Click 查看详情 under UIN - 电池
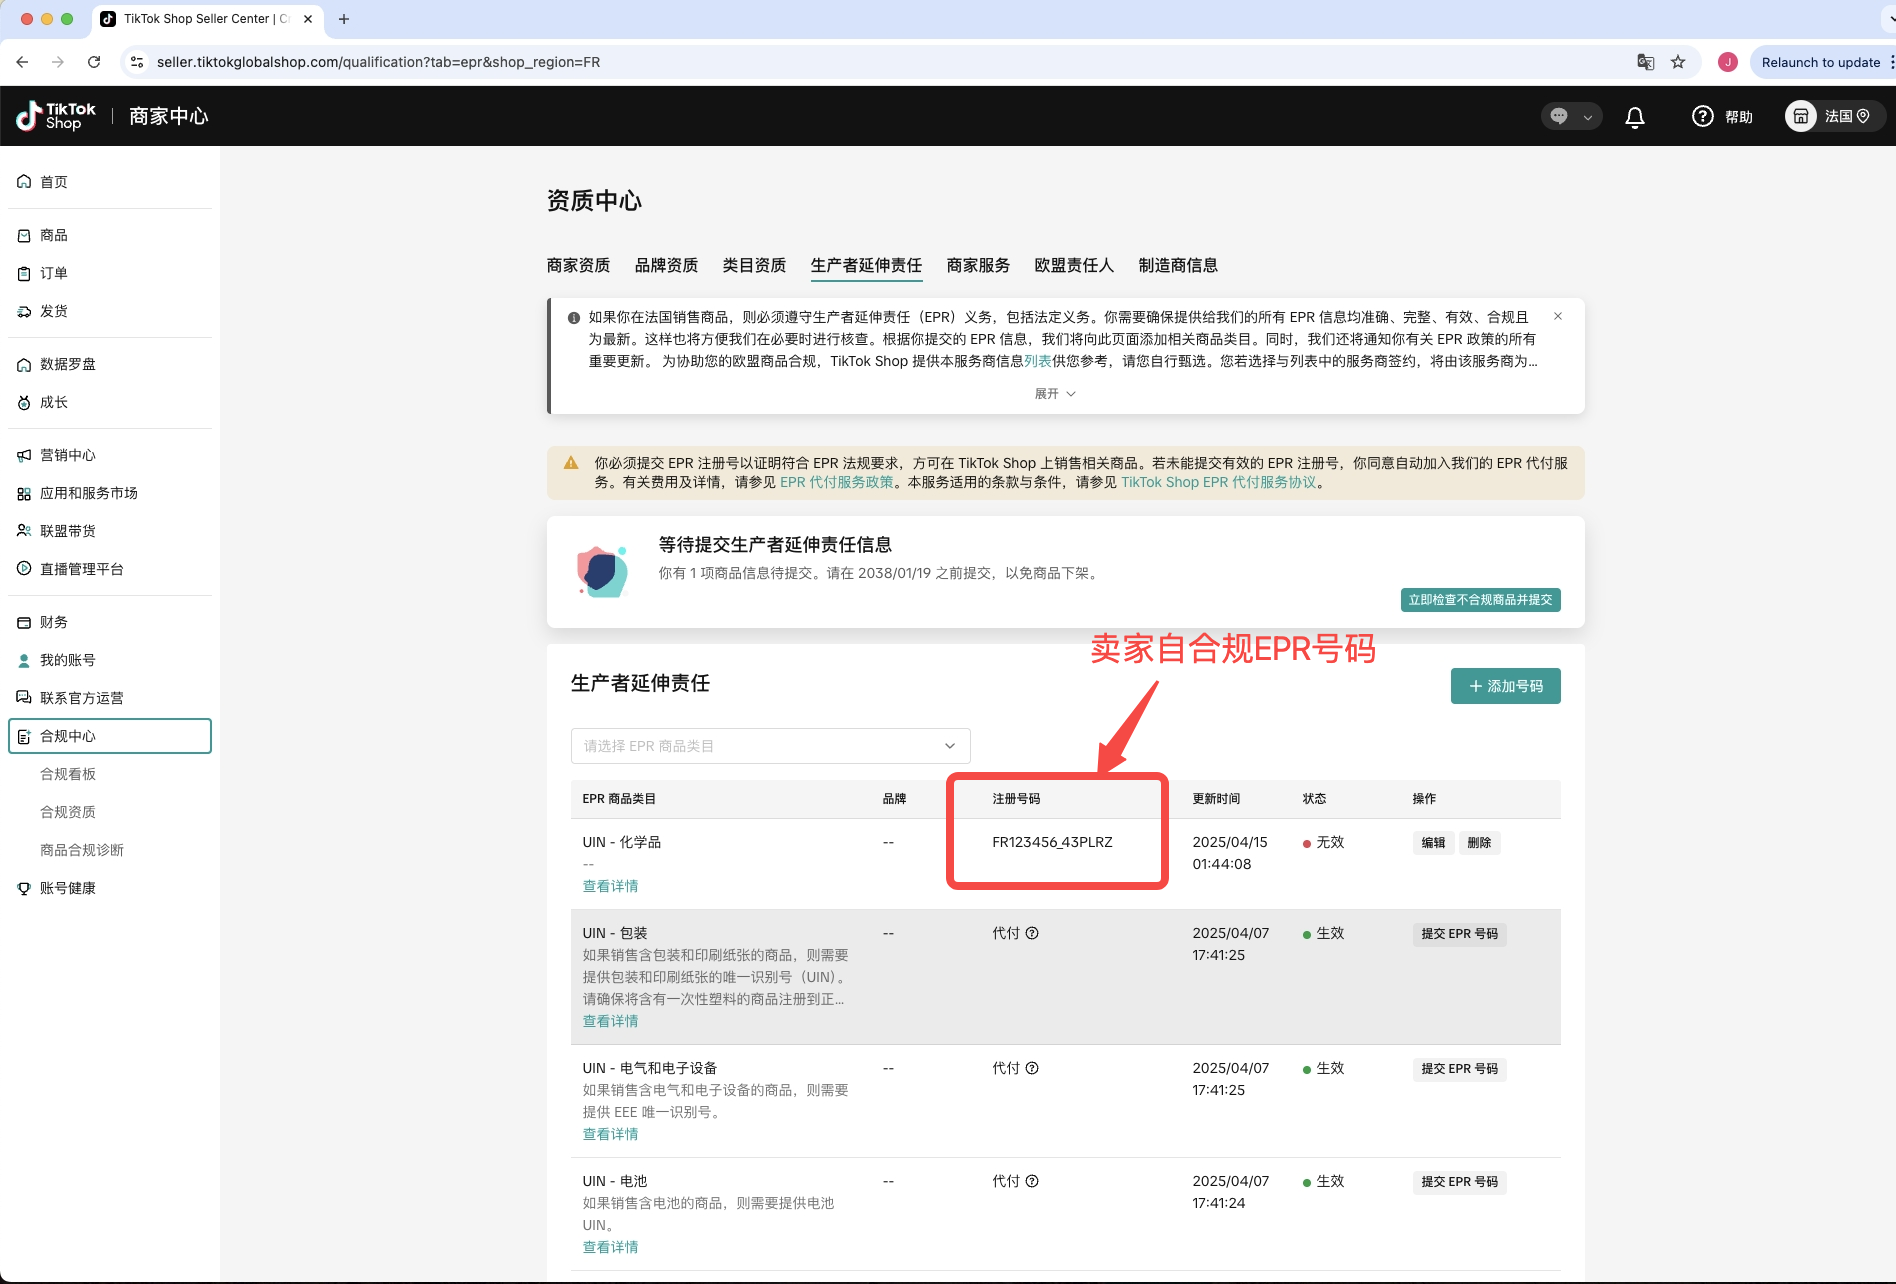The image size is (1896, 1284). (610, 1247)
